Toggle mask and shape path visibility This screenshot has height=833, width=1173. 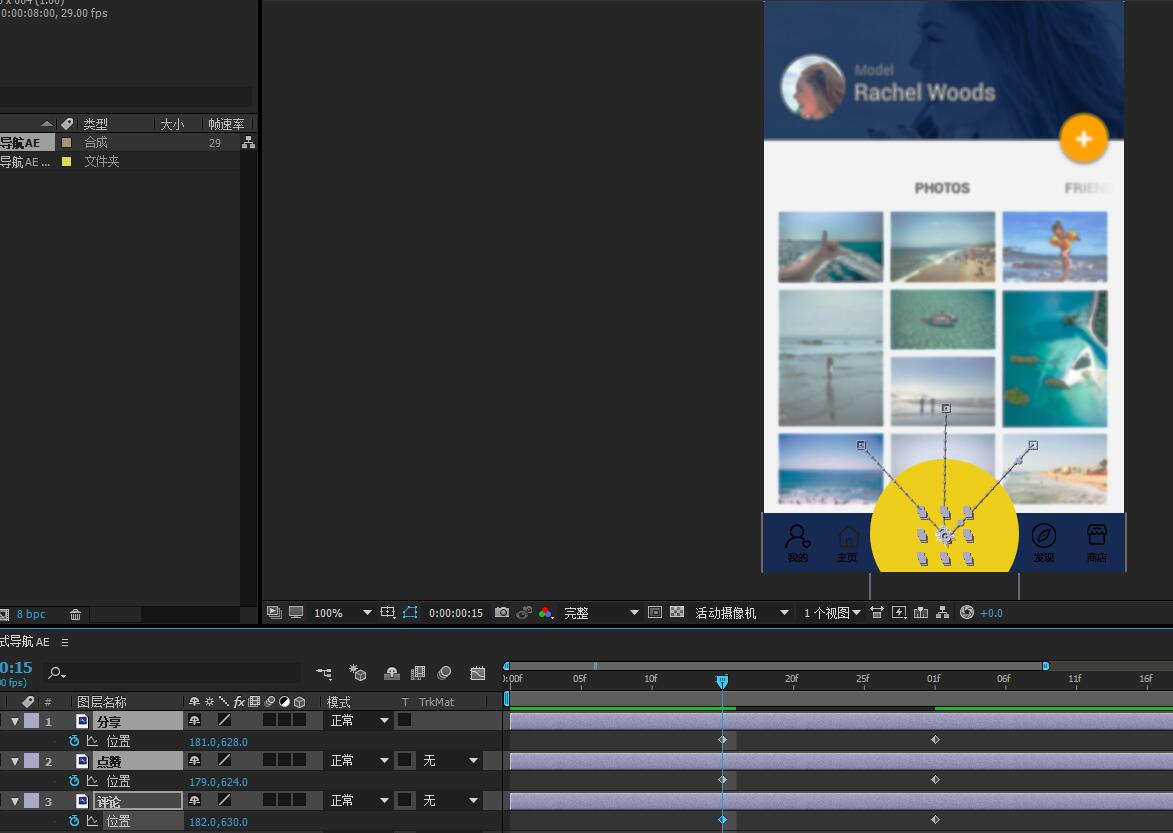pyautogui.click(x=410, y=613)
